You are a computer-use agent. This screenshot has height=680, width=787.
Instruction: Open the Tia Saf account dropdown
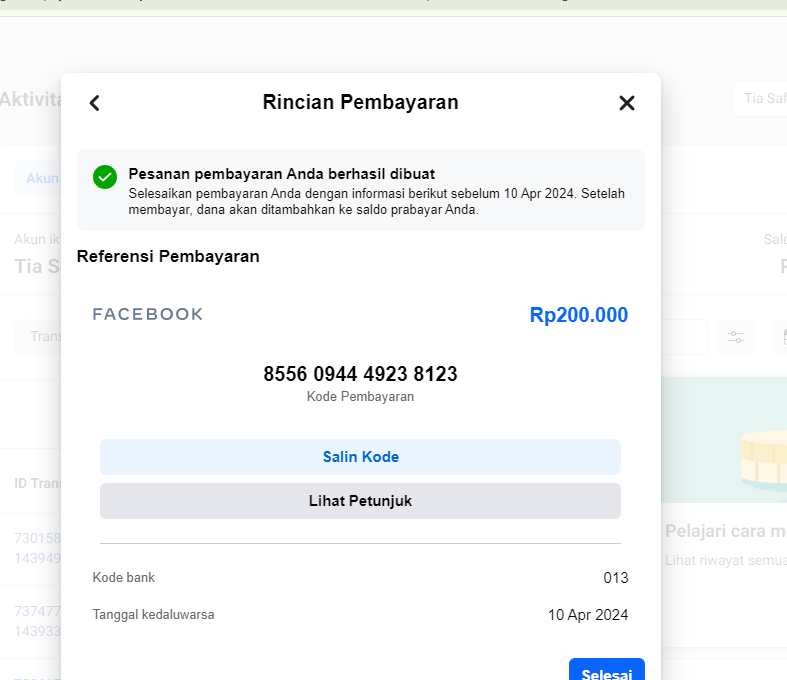[x=760, y=99]
